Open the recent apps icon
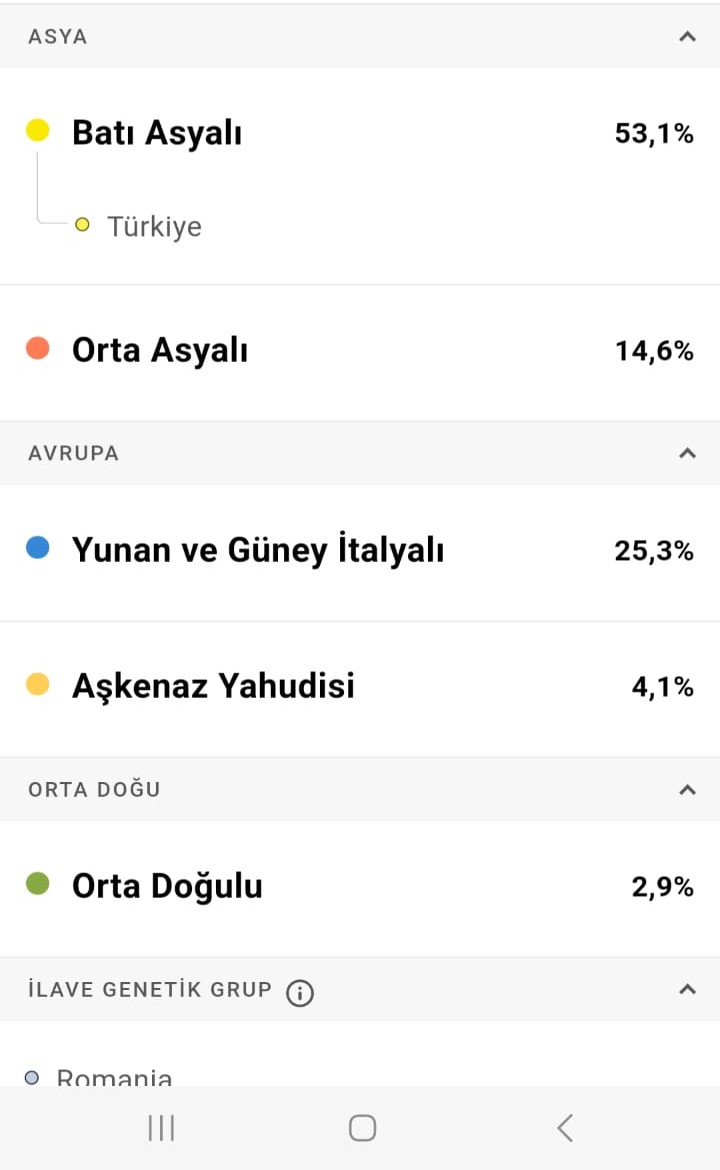Screen dimensions: 720x1170 click(161, 1127)
